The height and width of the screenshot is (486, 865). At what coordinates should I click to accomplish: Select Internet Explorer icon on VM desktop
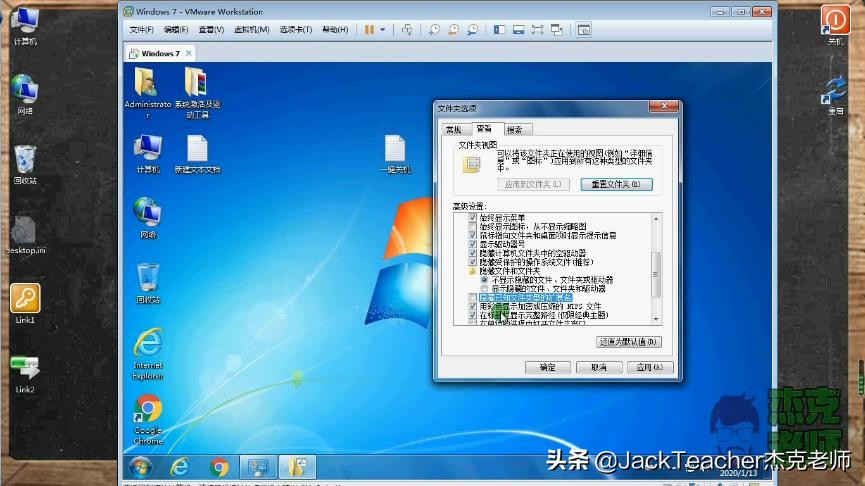(x=148, y=354)
